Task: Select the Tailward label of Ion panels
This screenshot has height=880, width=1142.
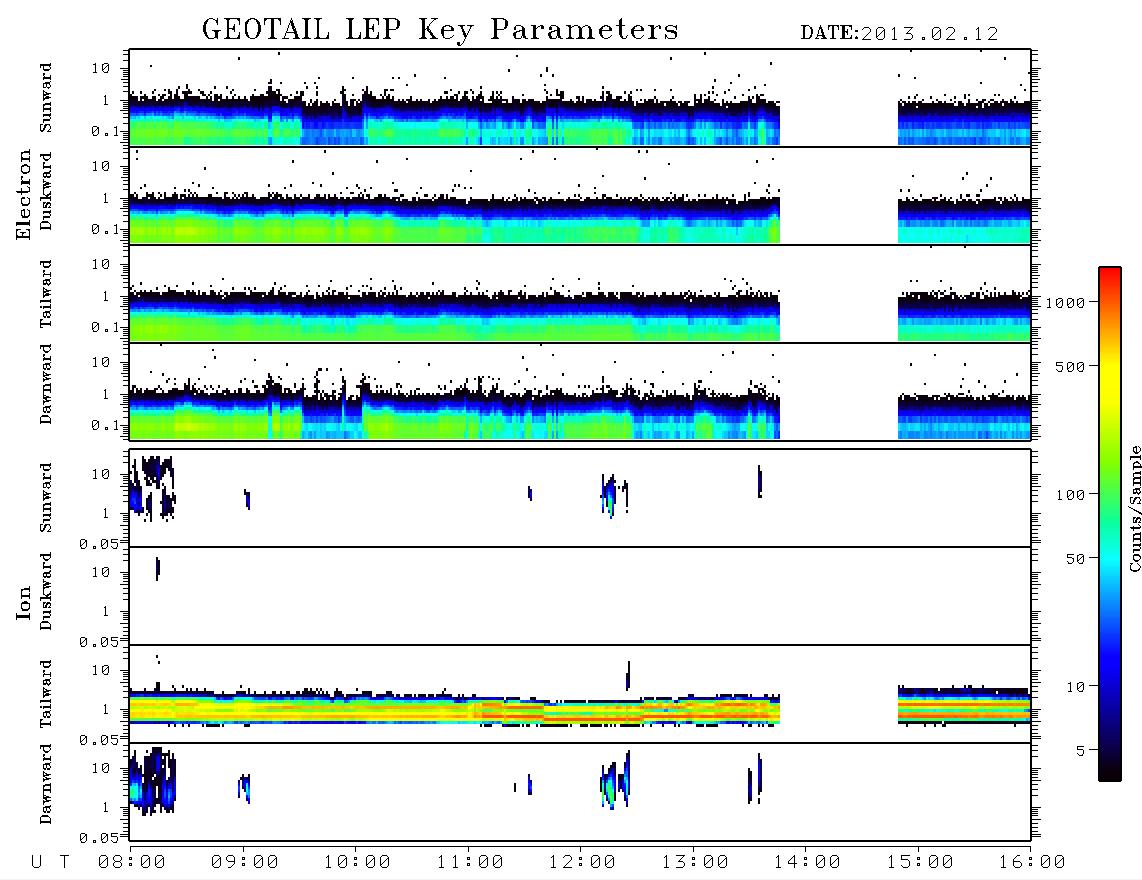Action: pyautogui.click(x=46, y=694)
